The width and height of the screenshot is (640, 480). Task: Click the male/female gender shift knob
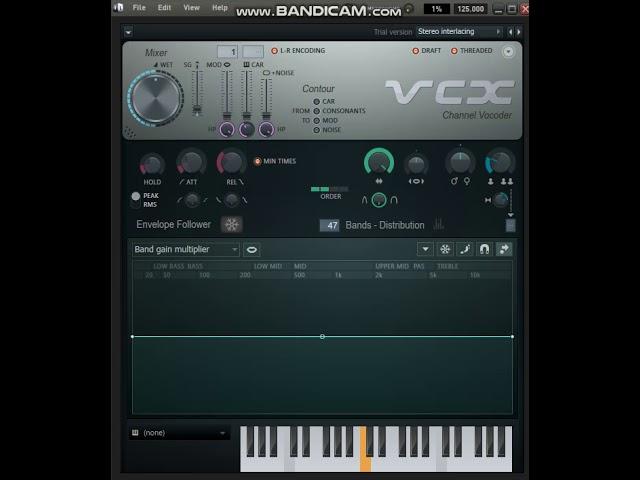[x=460, y=162]
